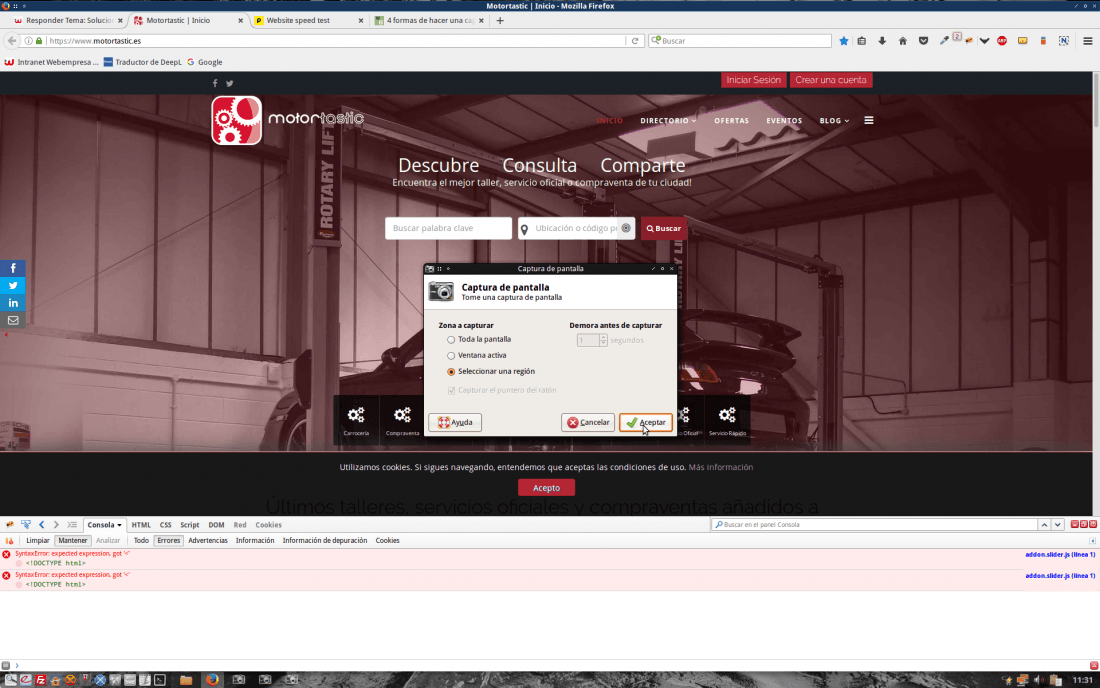
Task: Save page to Pocket icon
Action: coord(923,41)
